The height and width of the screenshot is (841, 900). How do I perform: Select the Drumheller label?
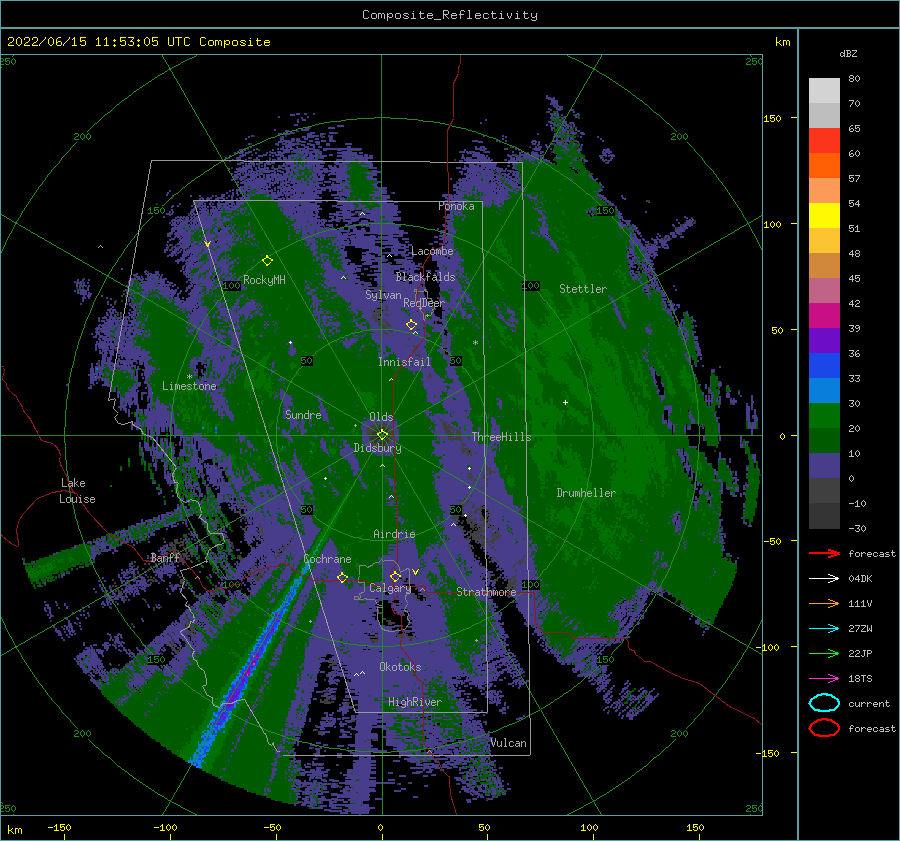(x=586, y=493)
